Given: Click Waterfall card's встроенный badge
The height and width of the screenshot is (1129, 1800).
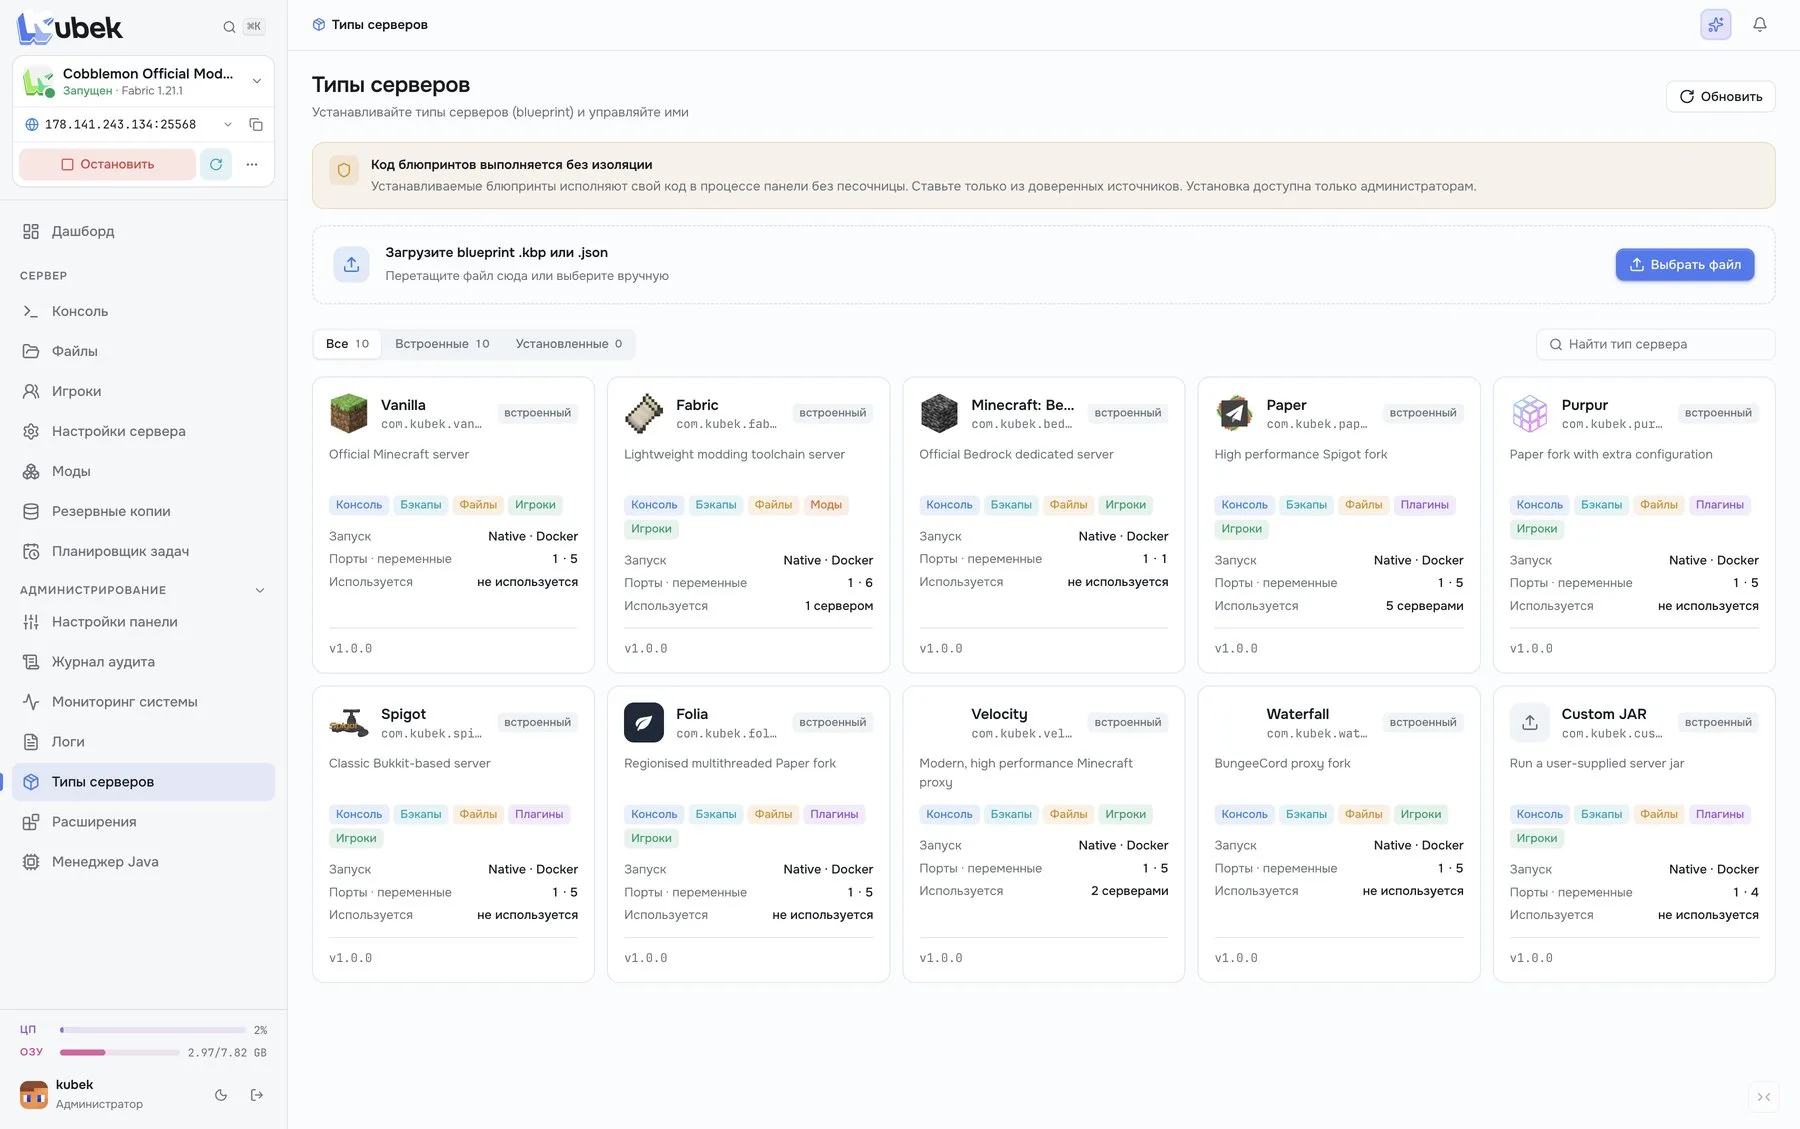Looking at the screenshot, I should (1422, 722).
